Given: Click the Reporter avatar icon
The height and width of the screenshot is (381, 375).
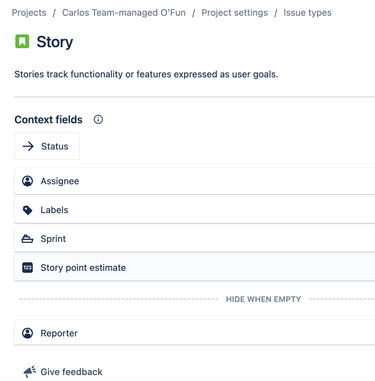Looking at the screenshot, I should [x=27, y=333].
